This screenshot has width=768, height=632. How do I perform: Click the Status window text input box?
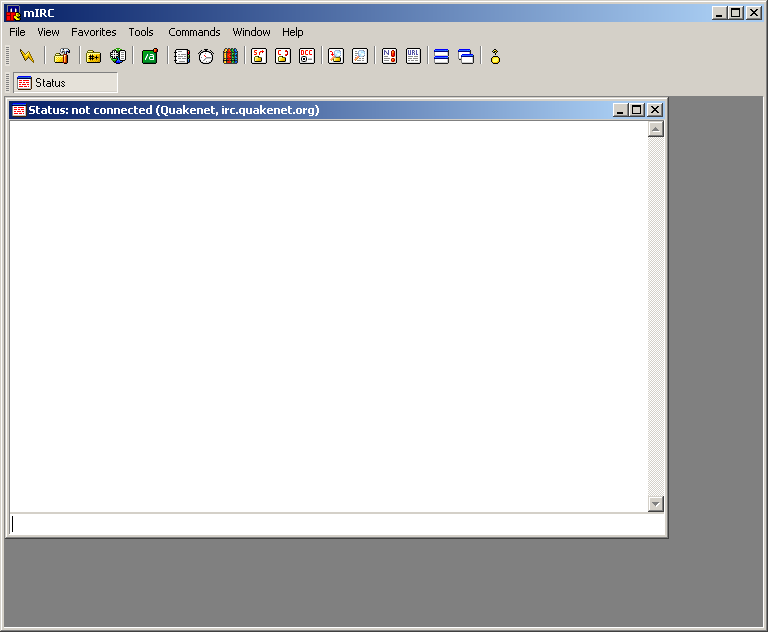click(330, 524)
